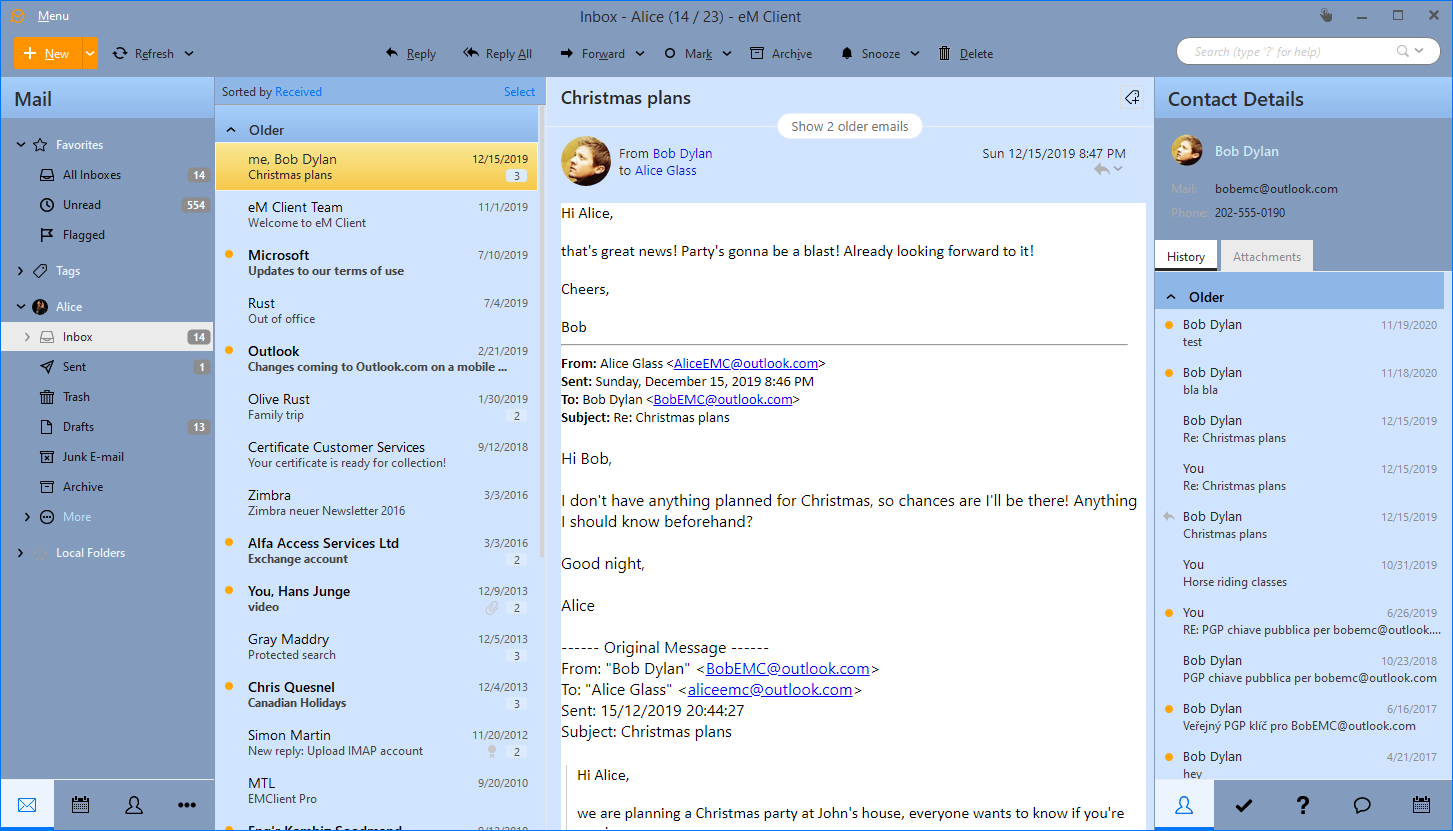Show the tasks checkmark panel in sidebar
This screenshot has width=1453, height=831.
[x=1244, y=805]
